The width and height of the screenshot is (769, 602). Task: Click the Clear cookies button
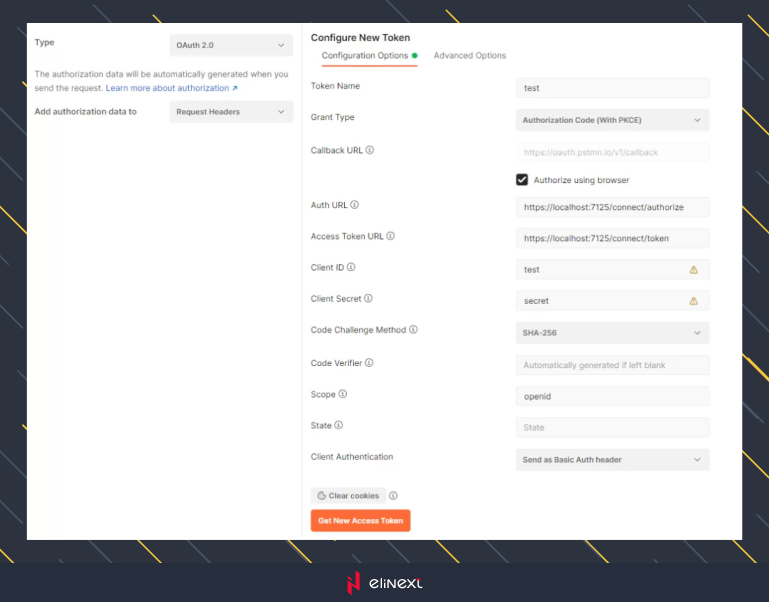(x=348, y=496)
